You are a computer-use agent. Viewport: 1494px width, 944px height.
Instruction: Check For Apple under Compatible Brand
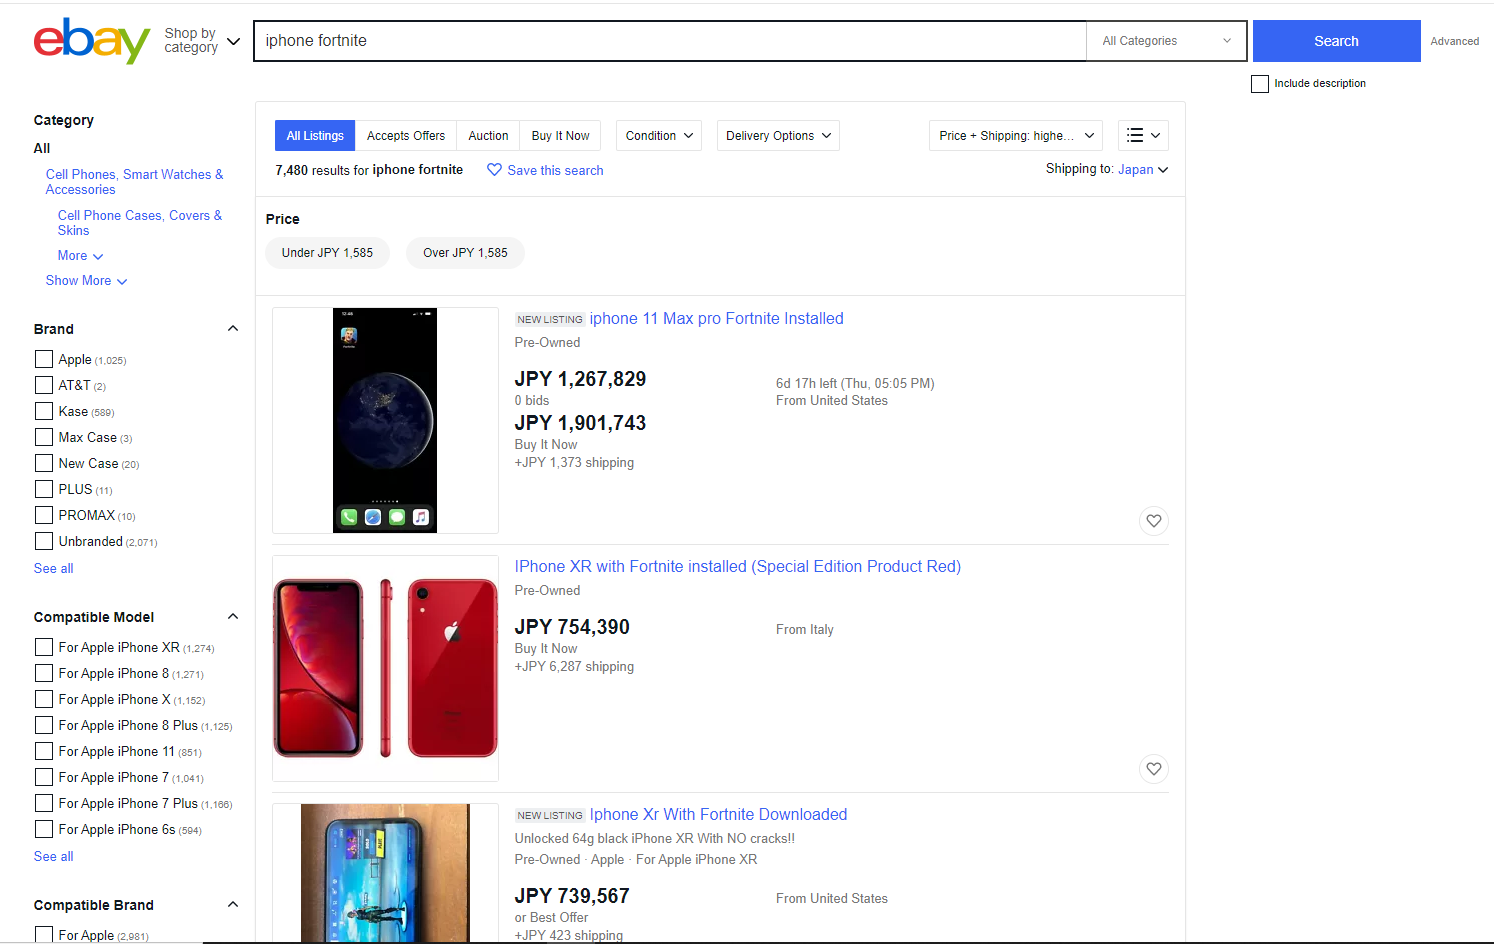coord(44,934)
